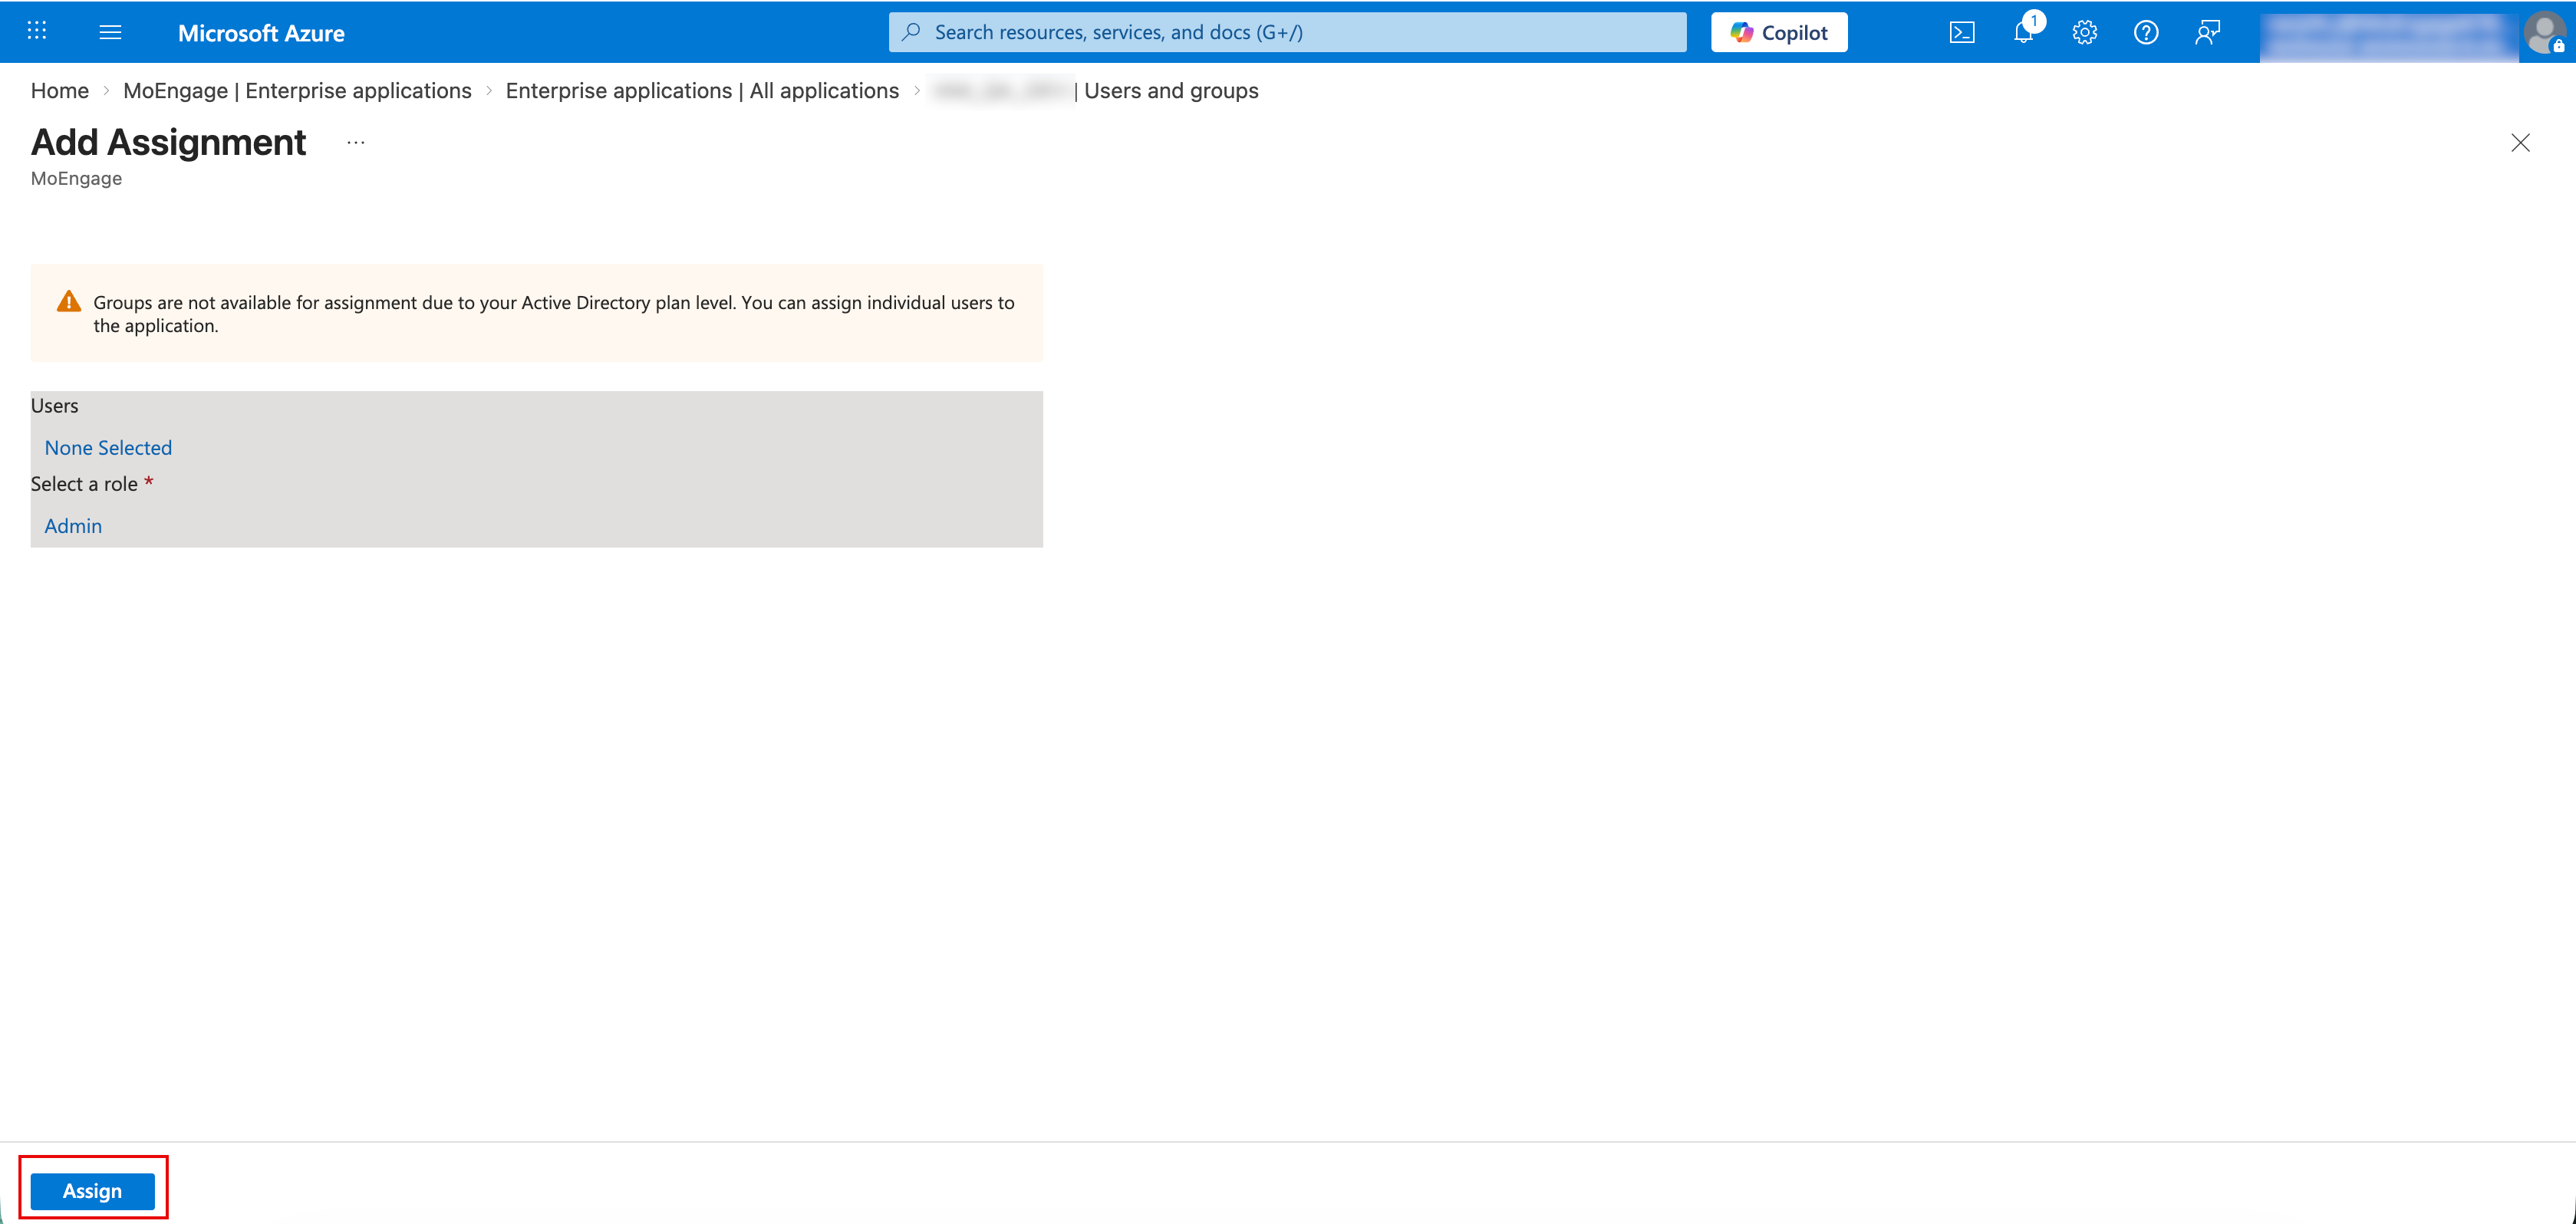The width and height of the screenshot is (2576, 1224).
Task: Open the ellipsis more options menu
Action: pos(356,143)
